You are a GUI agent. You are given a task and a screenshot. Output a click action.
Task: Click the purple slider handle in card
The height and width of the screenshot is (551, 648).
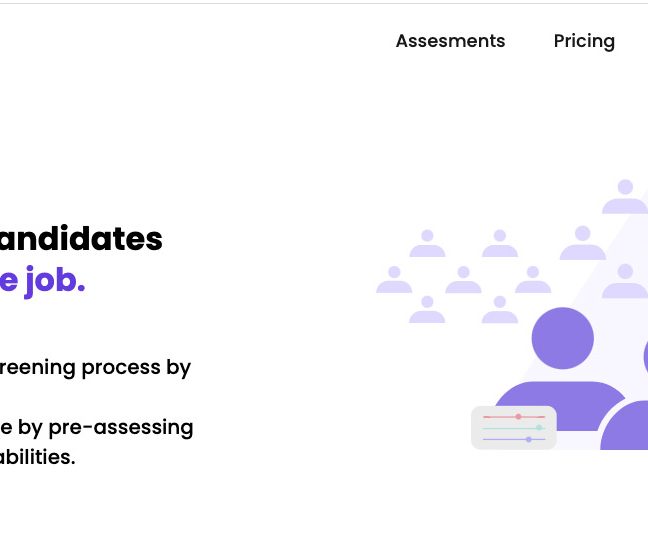(529, 439)
